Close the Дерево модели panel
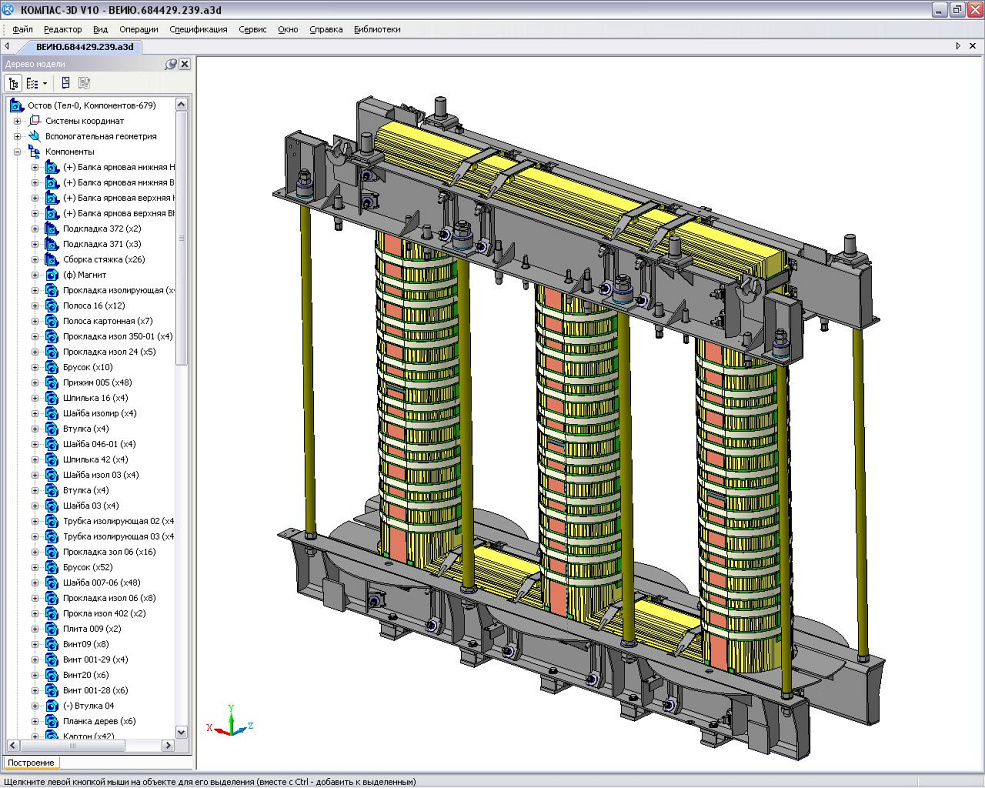This screenshot has height=788, width=985. pos(184,64)
